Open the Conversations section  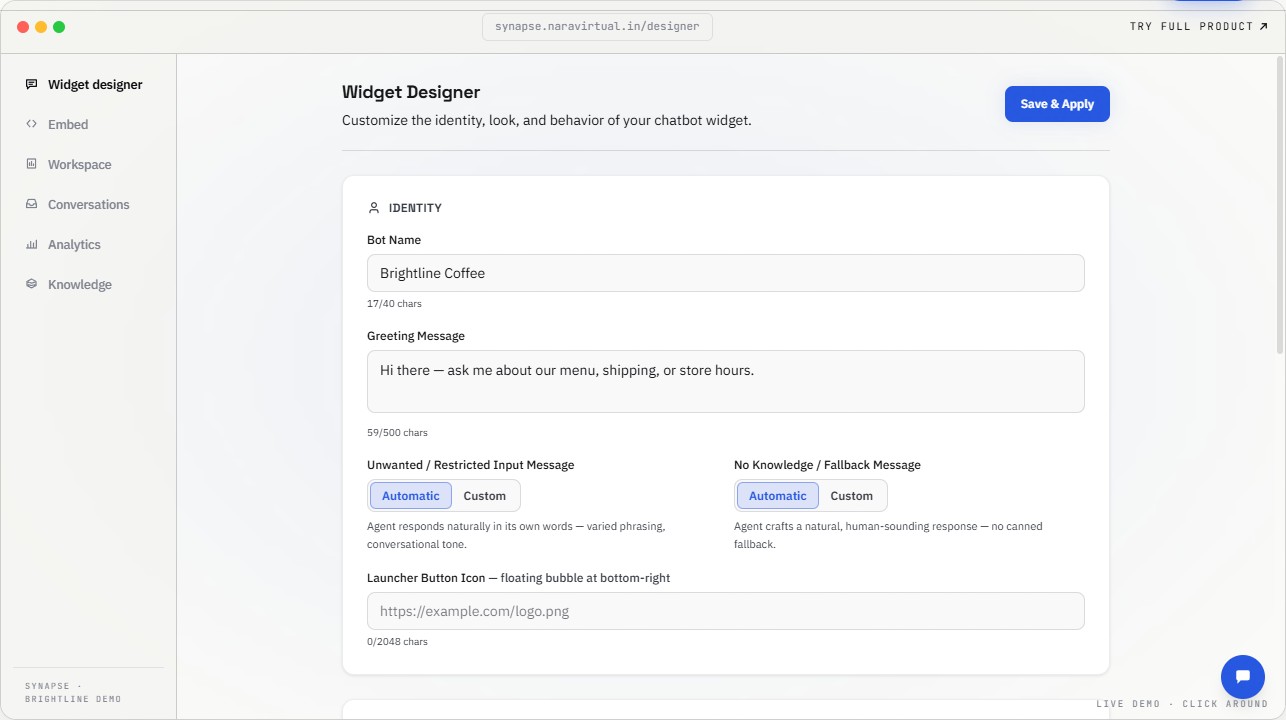(88, 205)
